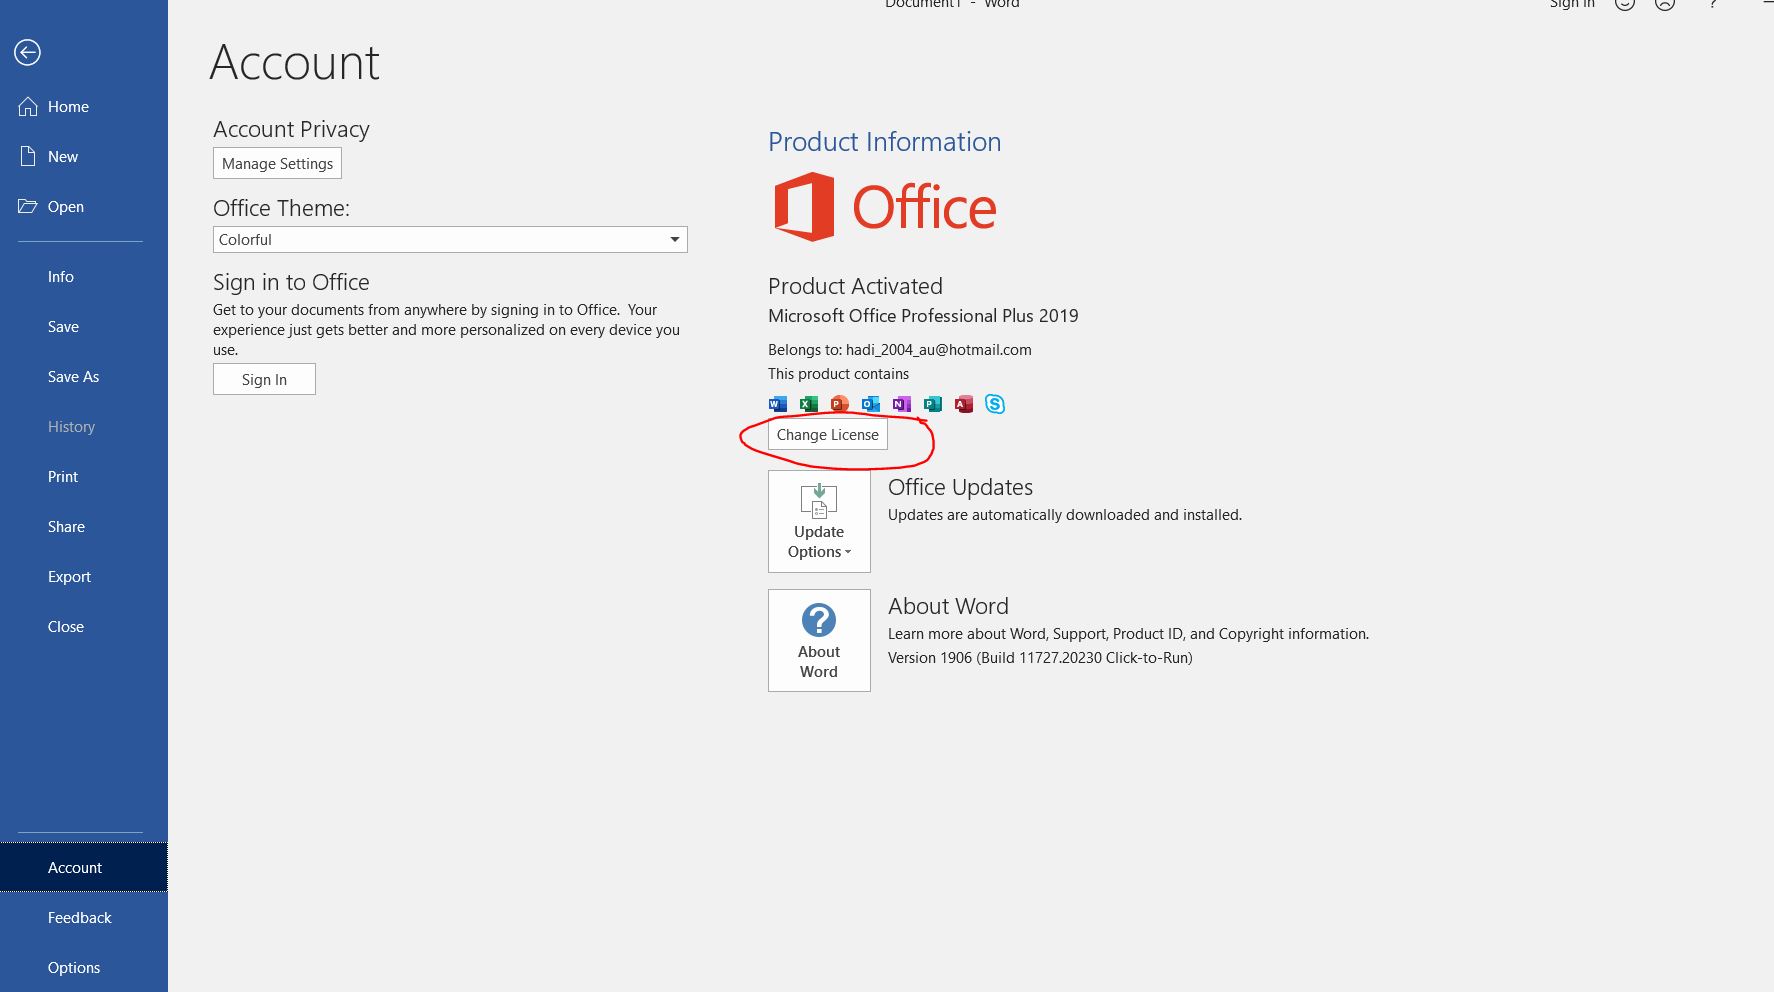Click Sign in link in title bar
1774x992 pixels.
1572,5
